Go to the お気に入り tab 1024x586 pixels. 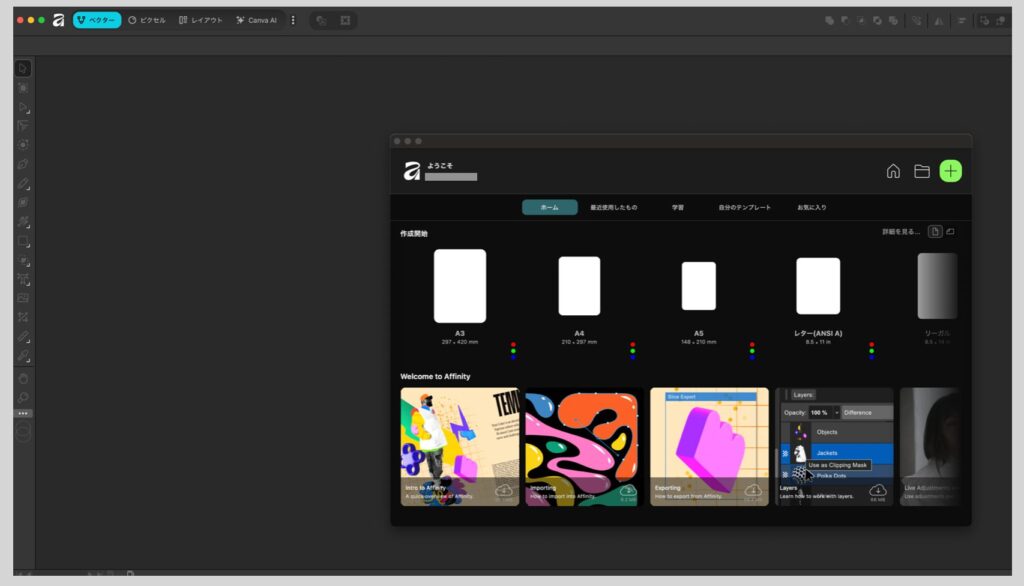tap(811, 207)
